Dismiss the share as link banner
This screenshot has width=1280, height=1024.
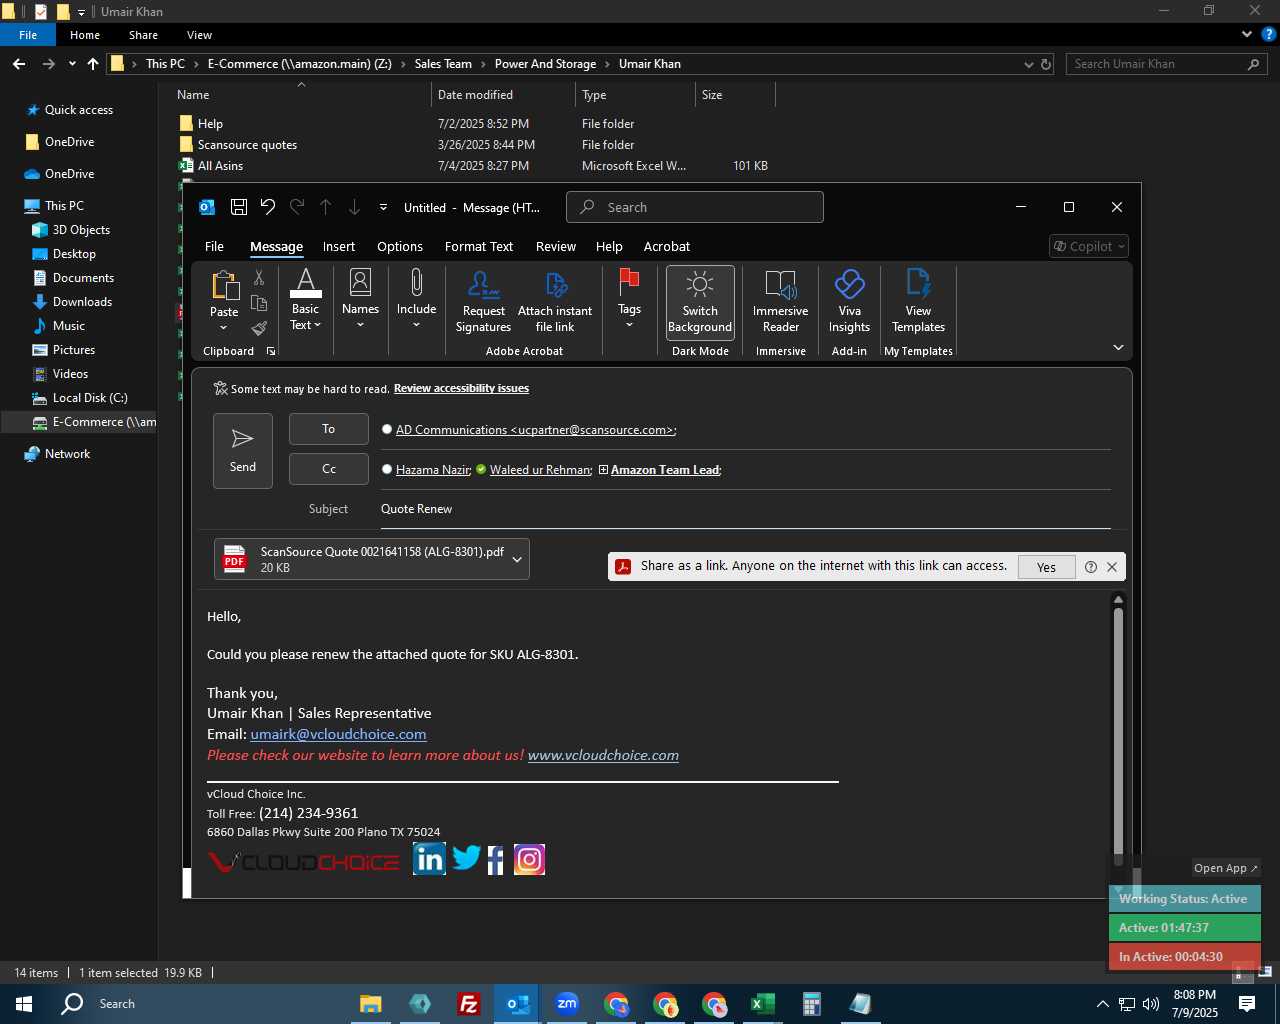click(1112, 567)
